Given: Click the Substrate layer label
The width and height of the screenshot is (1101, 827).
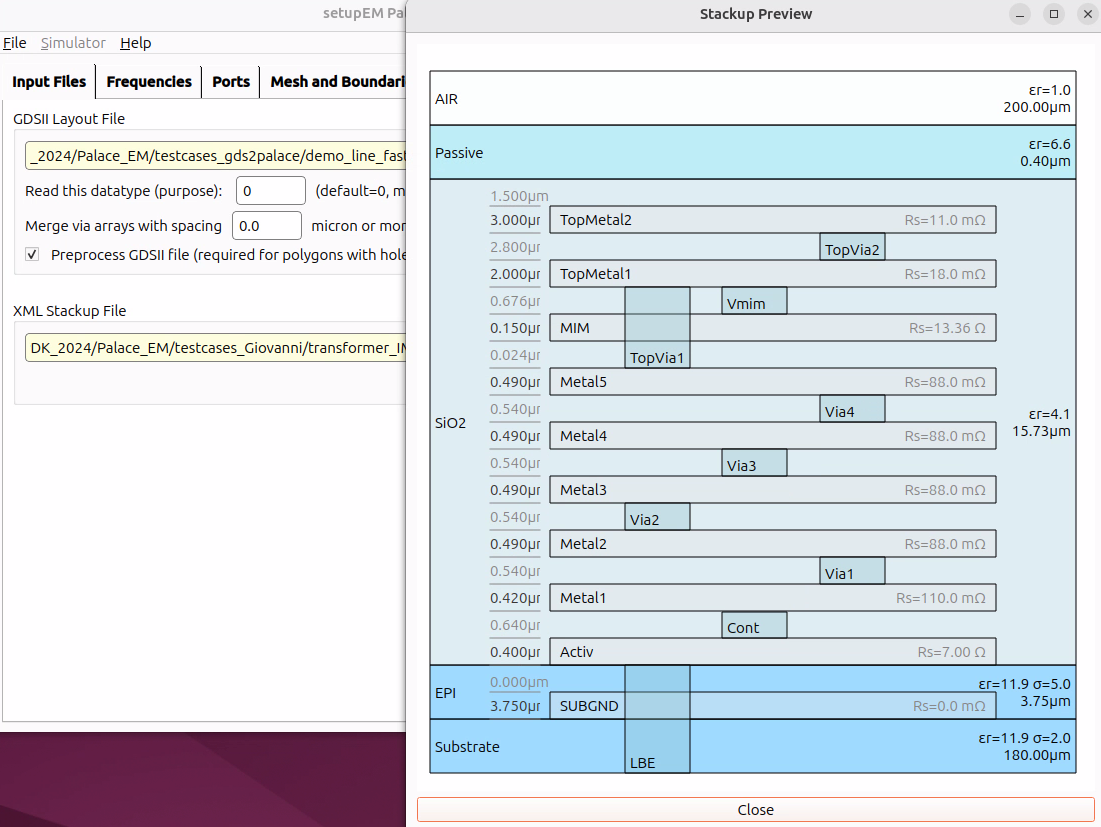Looking at the screenshot, I should point(467,747).
